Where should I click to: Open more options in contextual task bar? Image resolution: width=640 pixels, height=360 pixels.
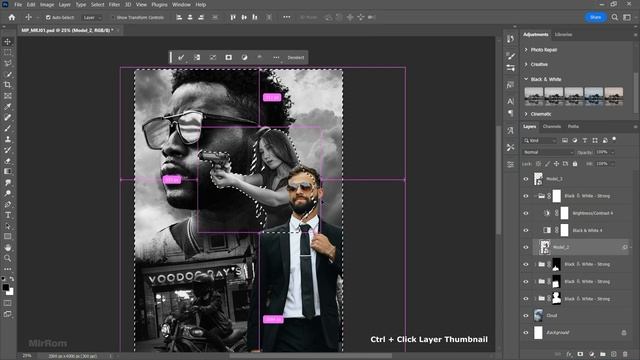pos(276,58)
